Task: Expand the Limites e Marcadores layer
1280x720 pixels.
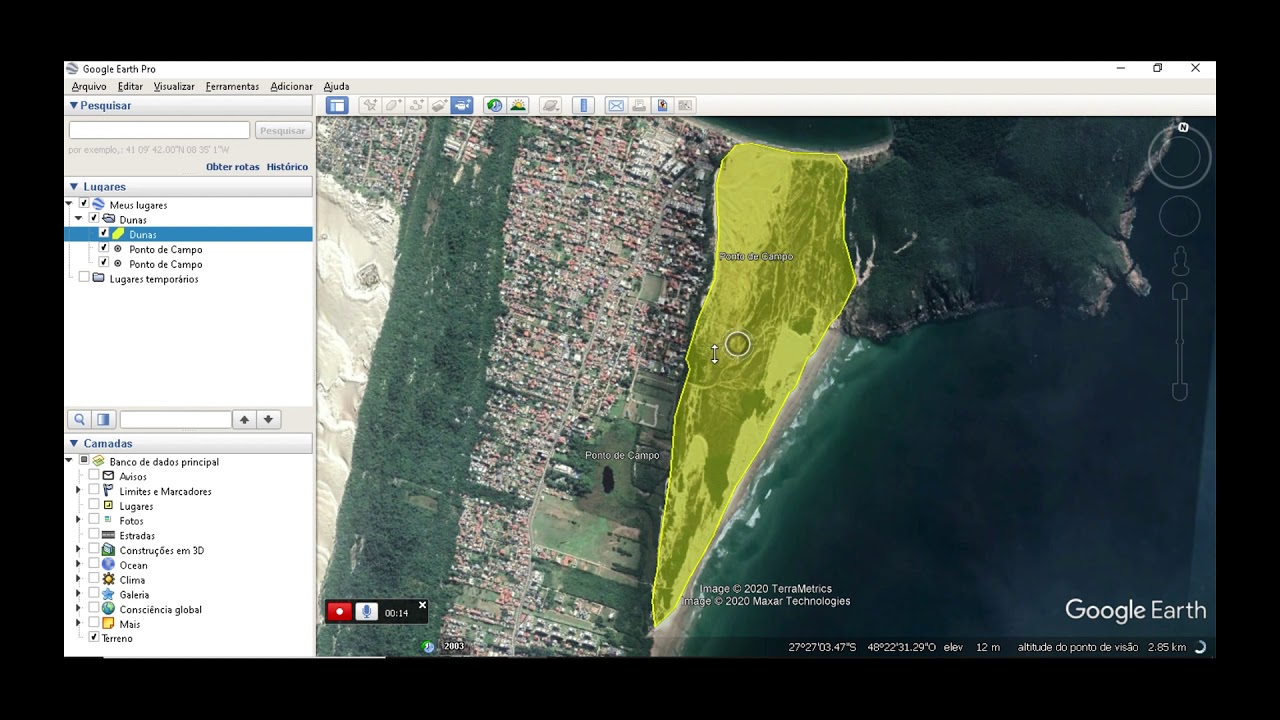Action: [79, 491]
